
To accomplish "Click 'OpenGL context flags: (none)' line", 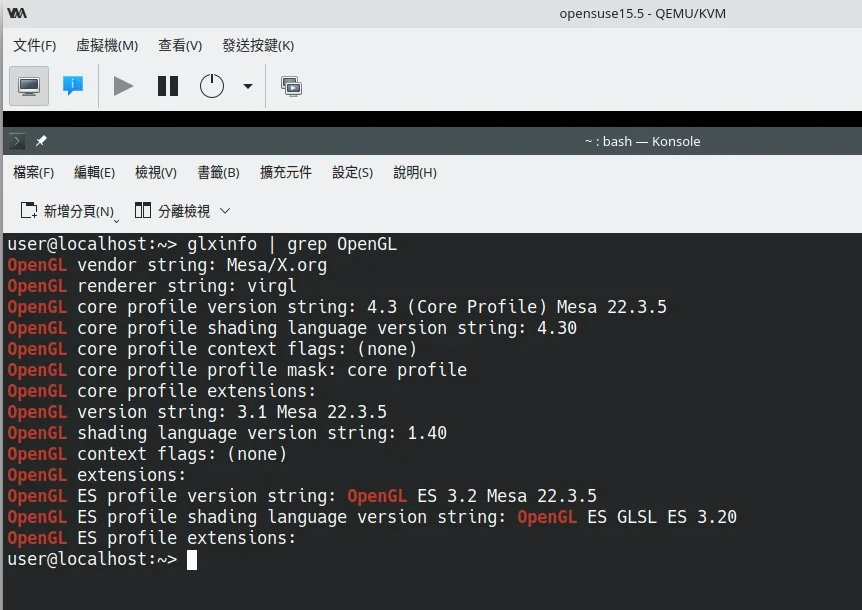I will (x=147, y=454).
